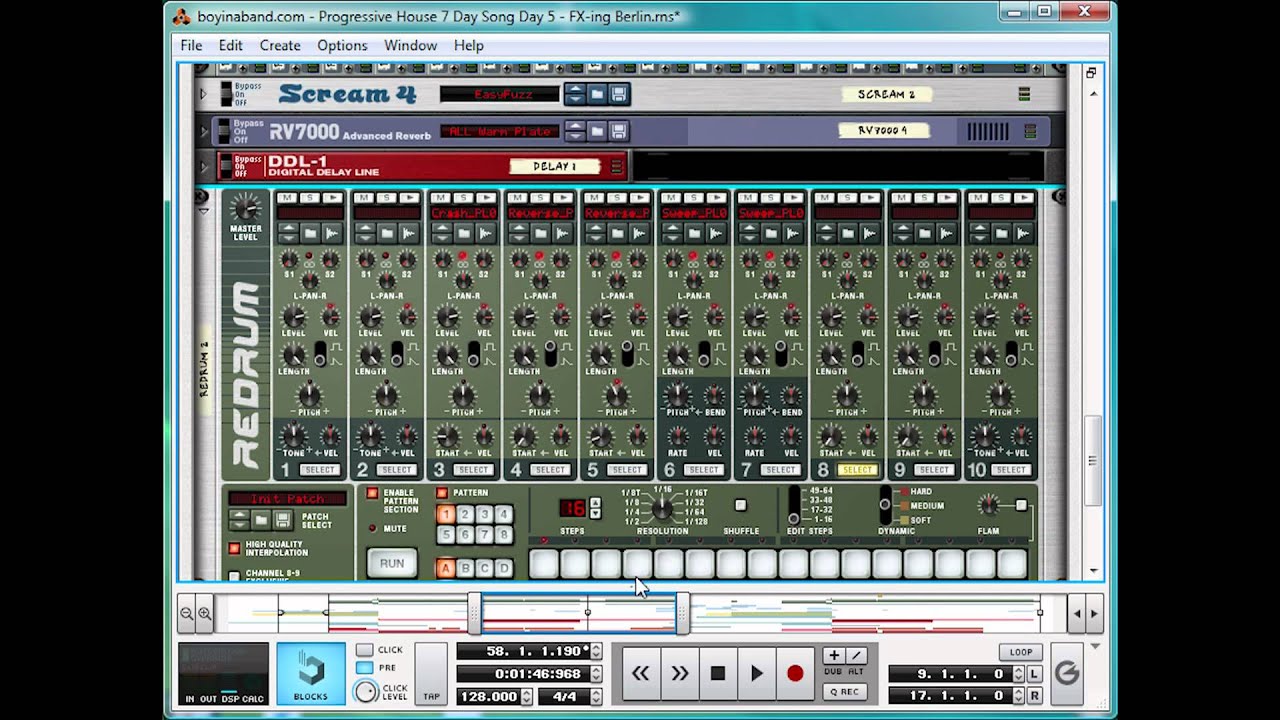Start recording with the red record button
Screen dimensions: 1280x720
[x=795, y=673]
